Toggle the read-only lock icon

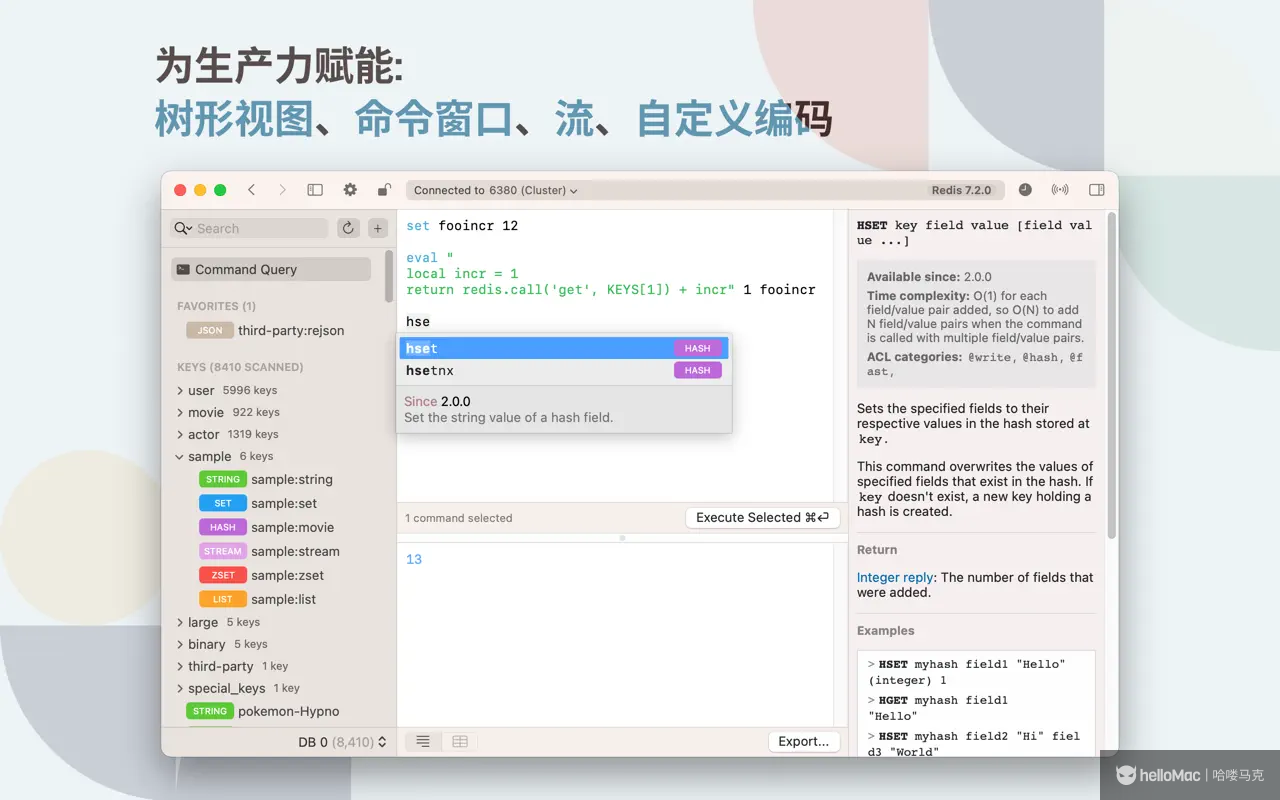[383, 190]
